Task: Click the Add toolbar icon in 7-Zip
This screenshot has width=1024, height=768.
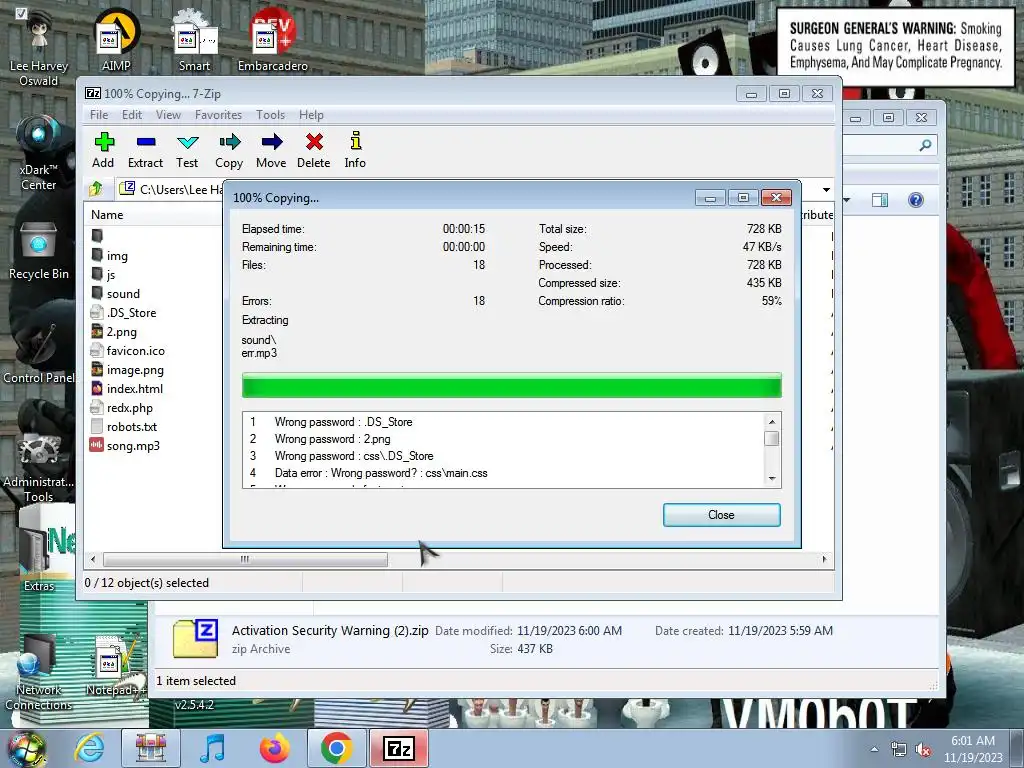Action: click(x=103, y=150)
